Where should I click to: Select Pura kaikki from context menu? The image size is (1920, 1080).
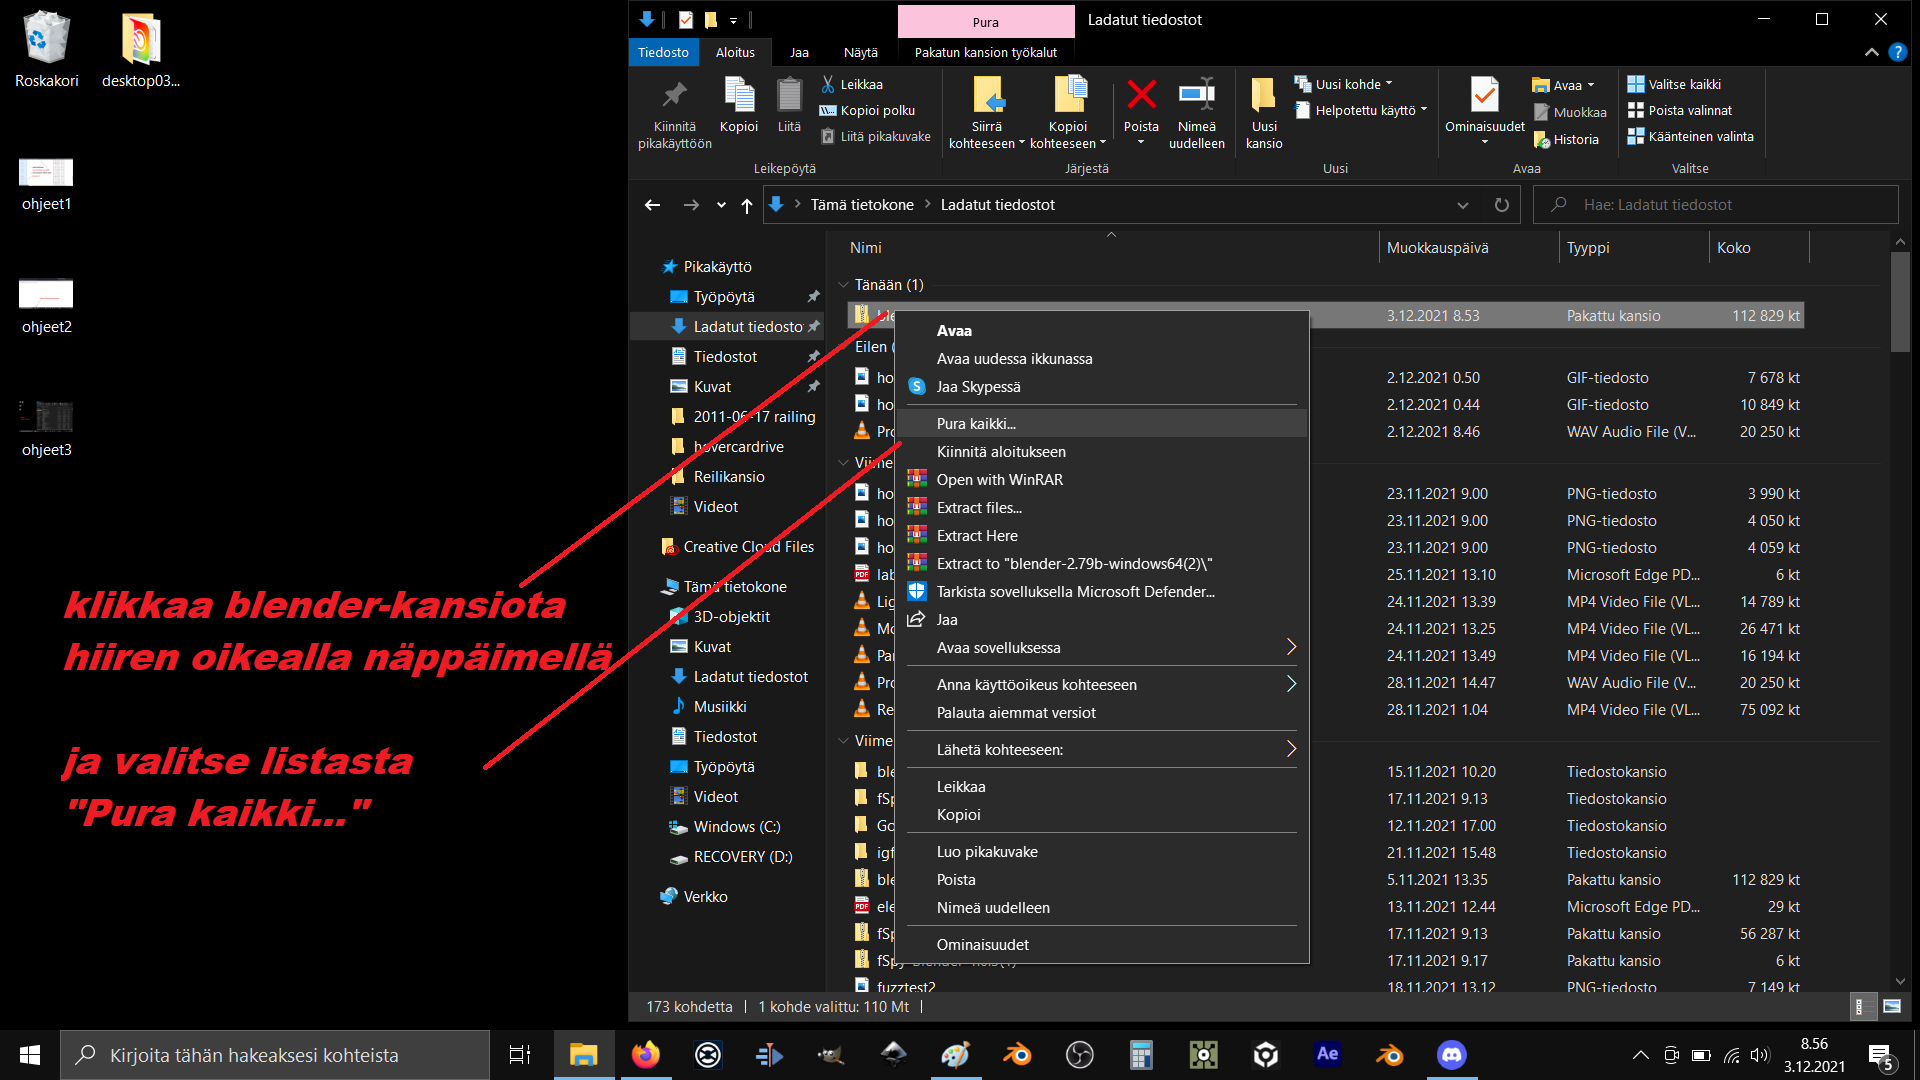[x=976, y=424]
